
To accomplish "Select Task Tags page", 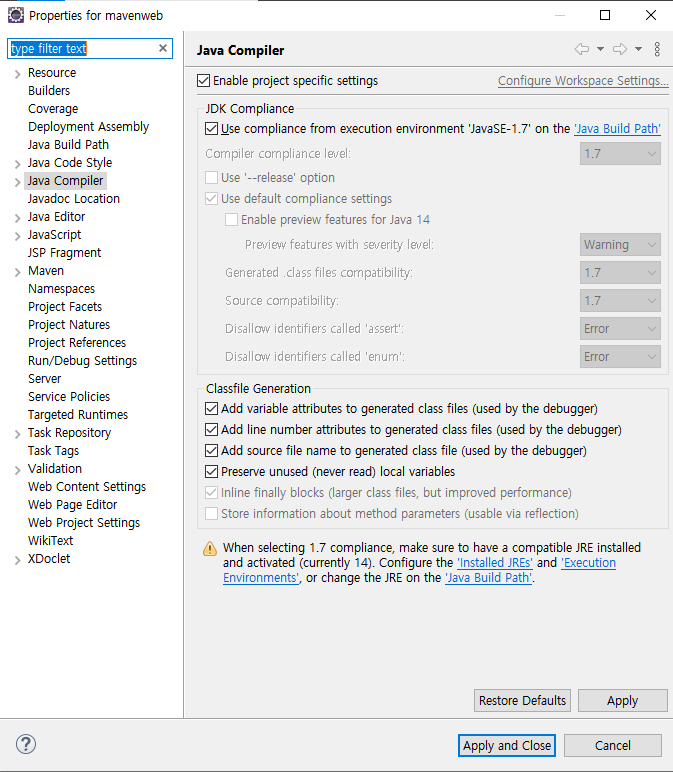I will pos(53,451).
